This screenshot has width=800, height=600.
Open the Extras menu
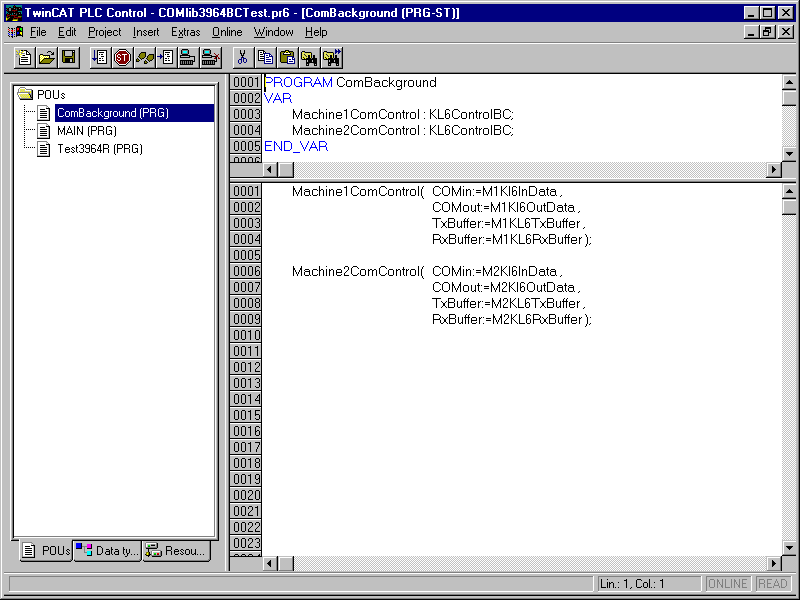pos(185,32)
